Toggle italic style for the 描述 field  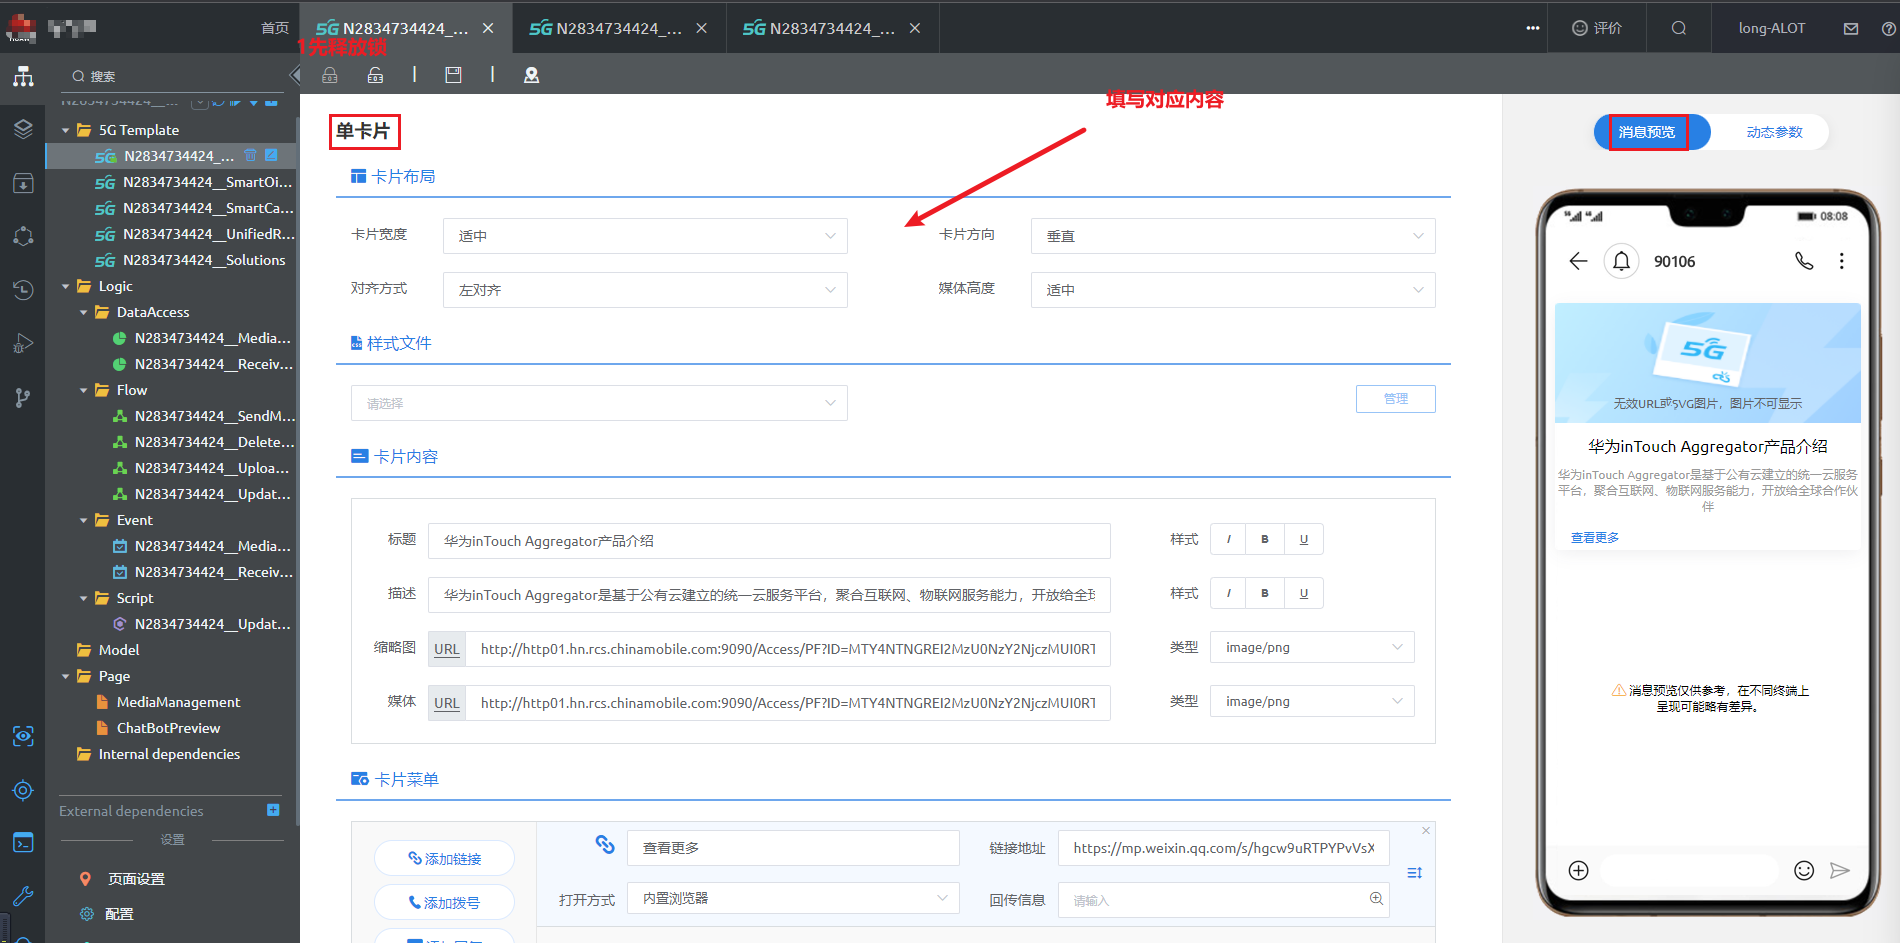1228,593
